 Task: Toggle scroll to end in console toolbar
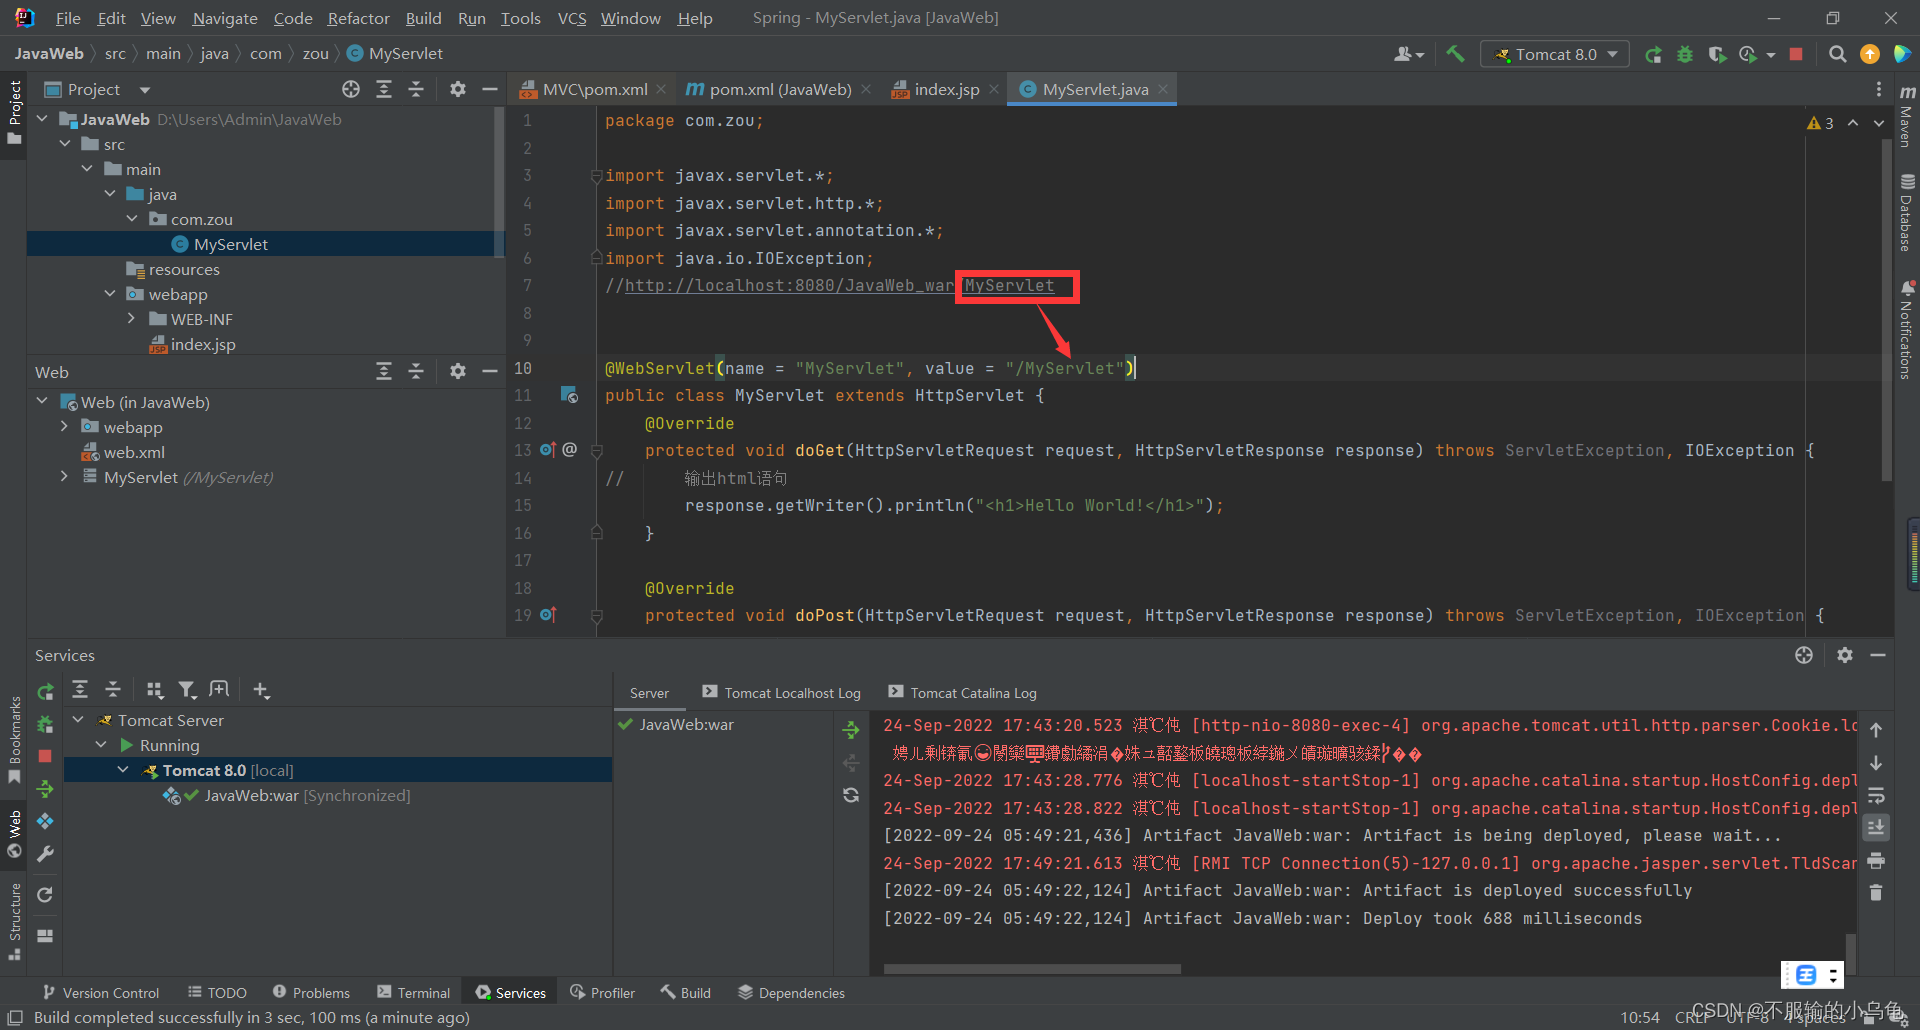point(1876,828)
